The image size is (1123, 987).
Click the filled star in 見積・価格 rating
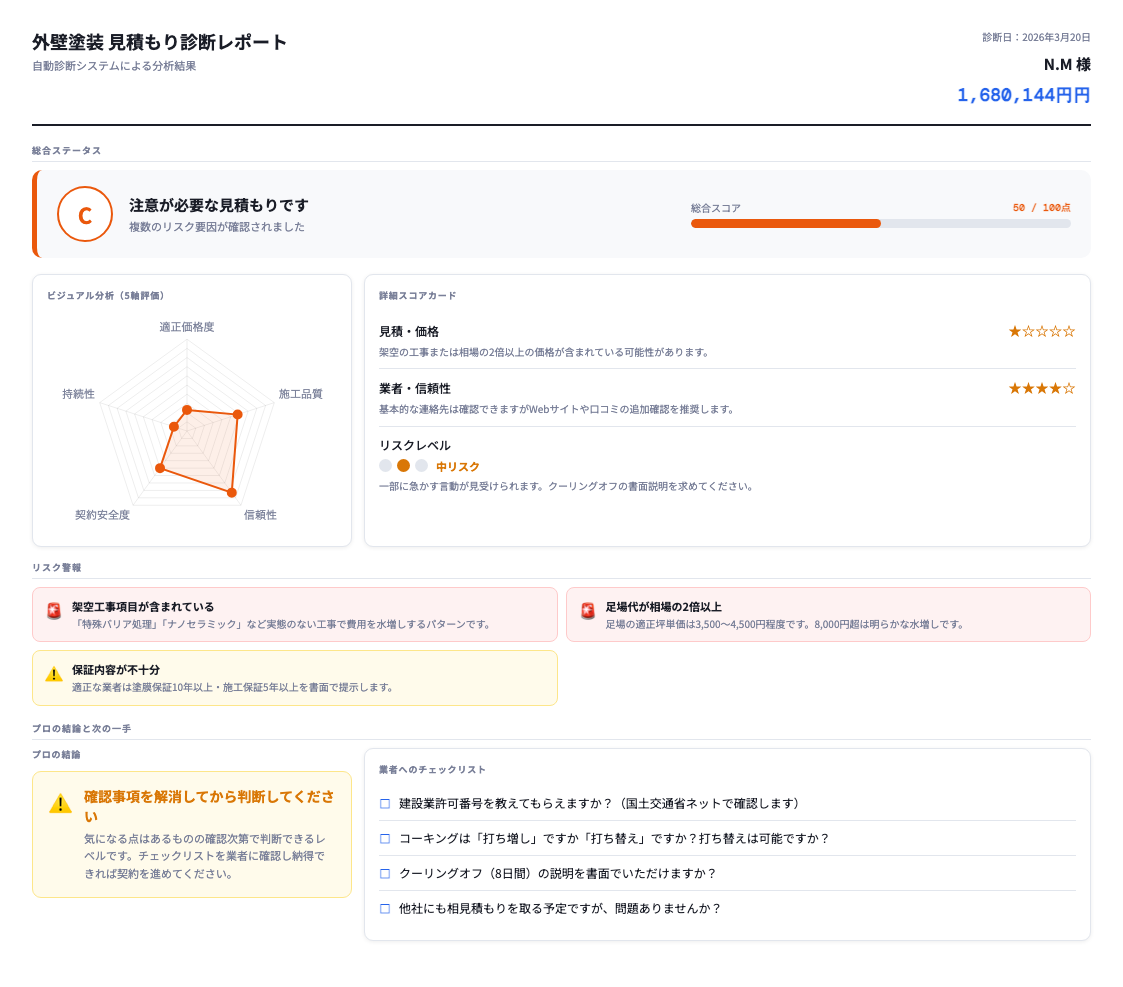tap(1015, 330)
